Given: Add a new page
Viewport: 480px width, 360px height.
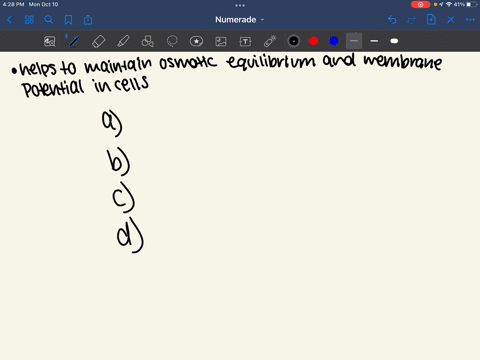Looking at the screenshot, I should [431, 20].
